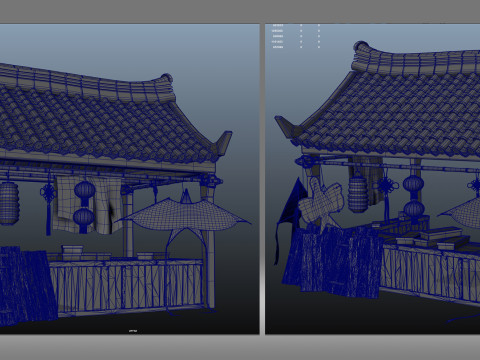Select the butterfly-shaped kite in right viewport
Image resolution: width=480 pixels, height=360 pixels.
point(321,204)
